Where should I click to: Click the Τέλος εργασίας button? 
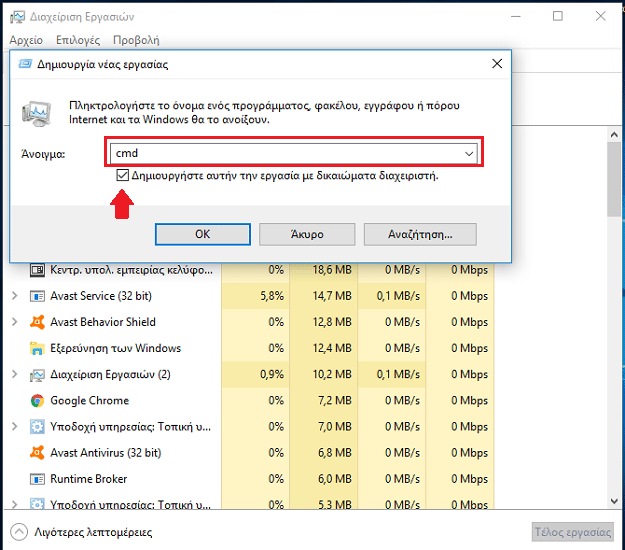pyautogui.click(x=573, y=532)
